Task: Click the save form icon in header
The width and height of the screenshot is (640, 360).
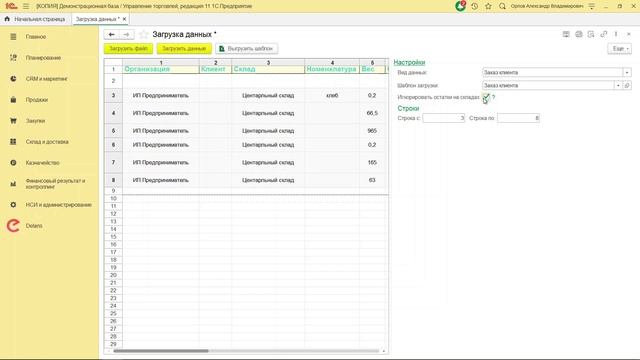Action: pyautogui.click(x=566, y=34)
